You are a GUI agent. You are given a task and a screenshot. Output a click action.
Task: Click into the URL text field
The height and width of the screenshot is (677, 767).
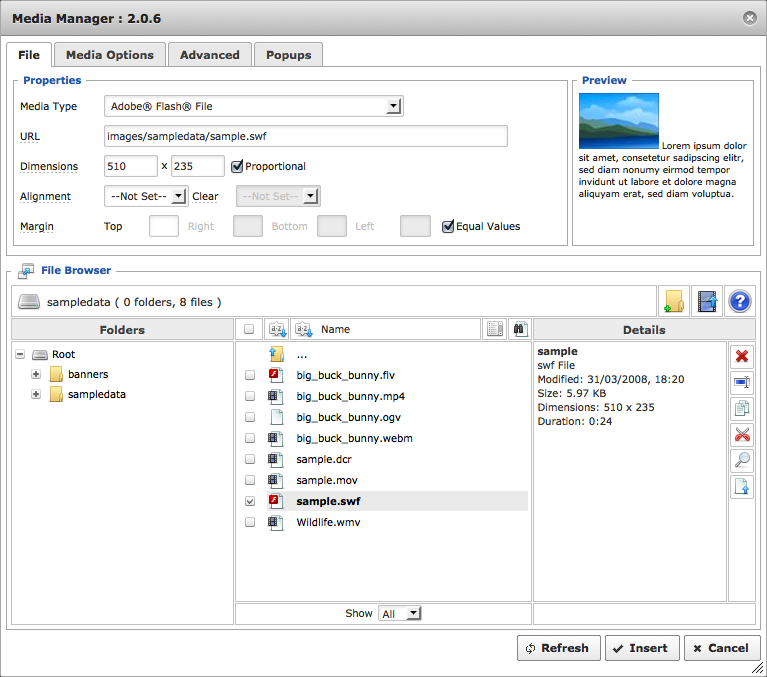[305, 136]
